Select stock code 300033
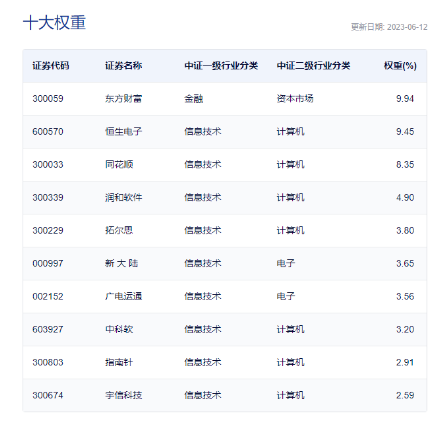Image resolution: width=438 pixels, height=421 pixels. click(x=48, y=165)
